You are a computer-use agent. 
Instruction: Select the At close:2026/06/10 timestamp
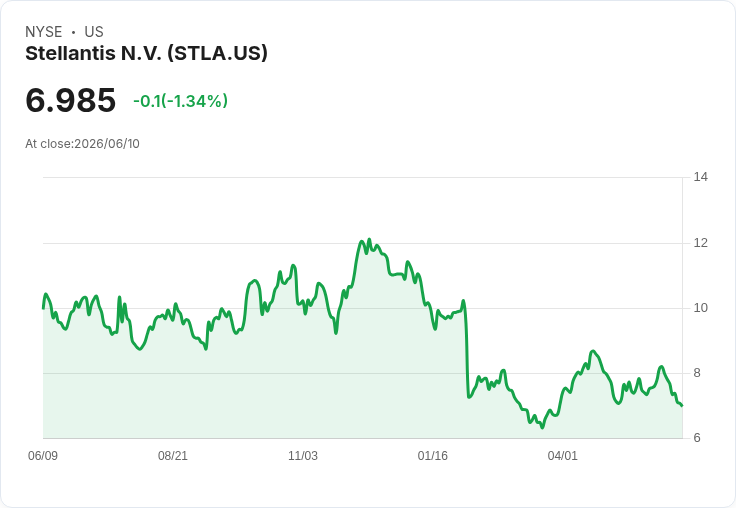(83, 144)
